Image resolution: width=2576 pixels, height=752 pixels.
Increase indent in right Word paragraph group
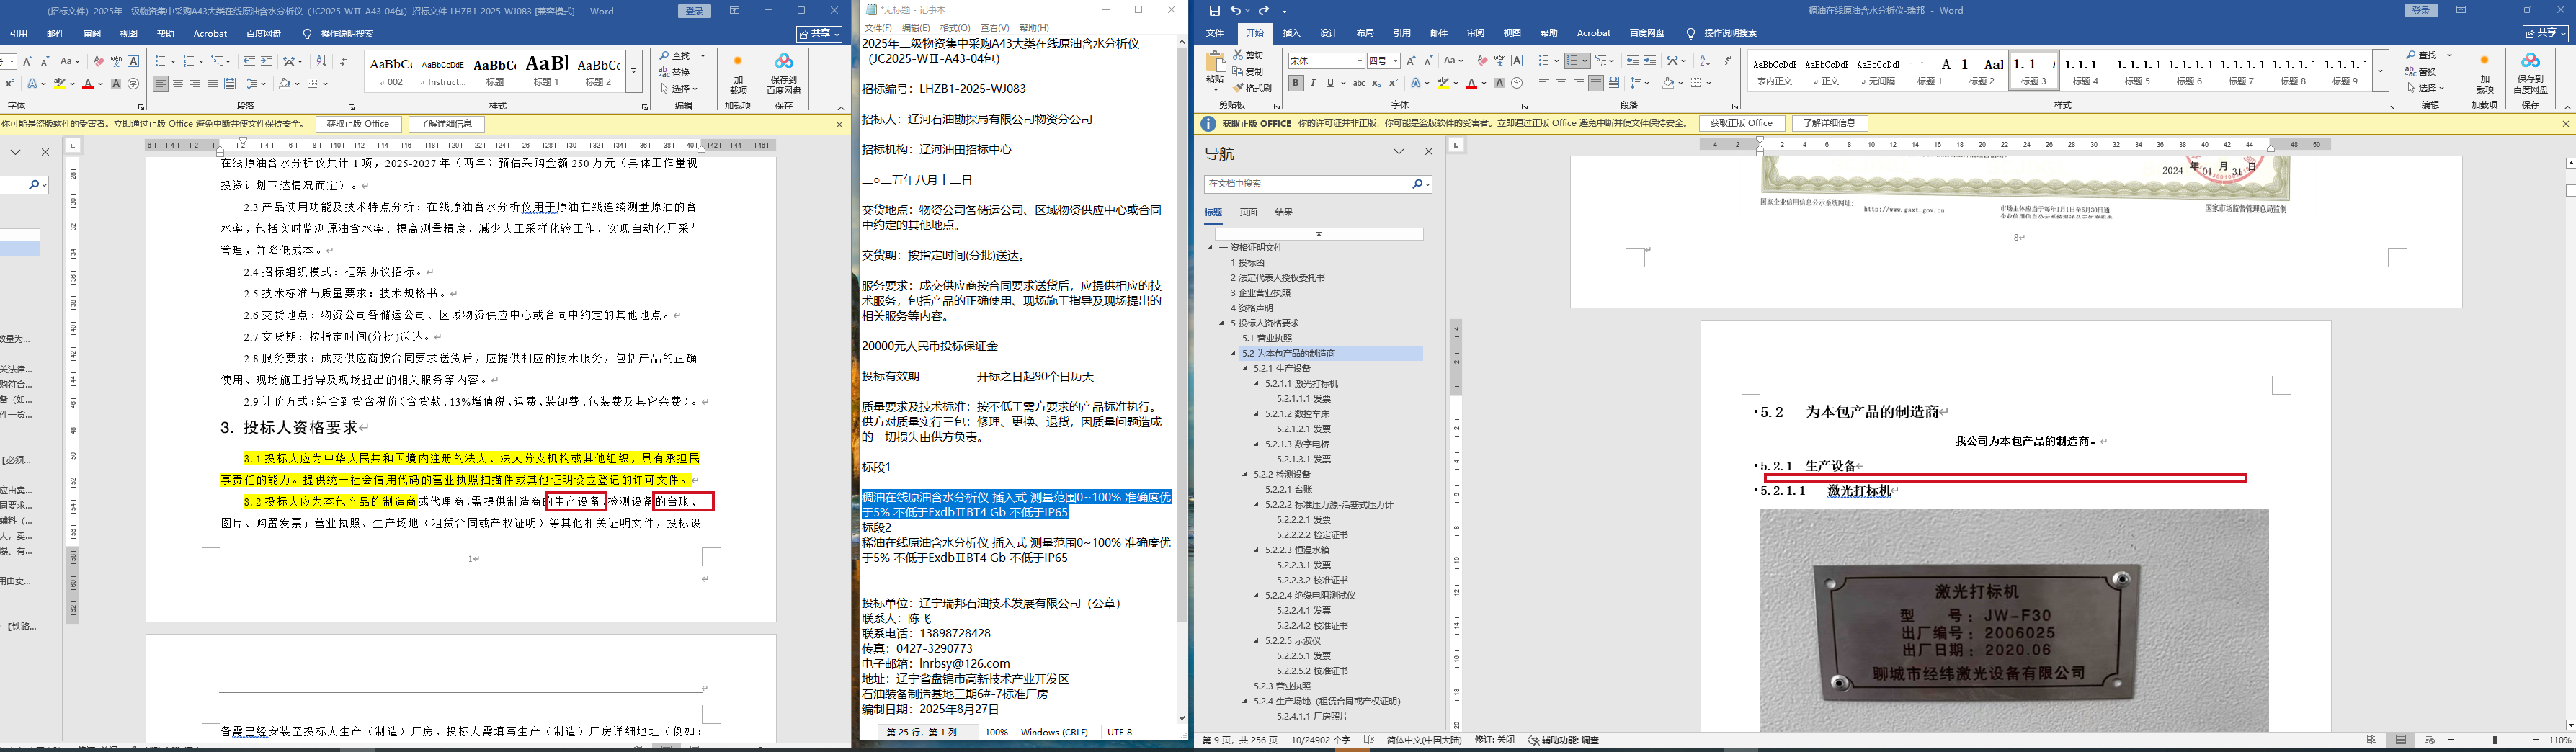click(x=1650, y=61)
